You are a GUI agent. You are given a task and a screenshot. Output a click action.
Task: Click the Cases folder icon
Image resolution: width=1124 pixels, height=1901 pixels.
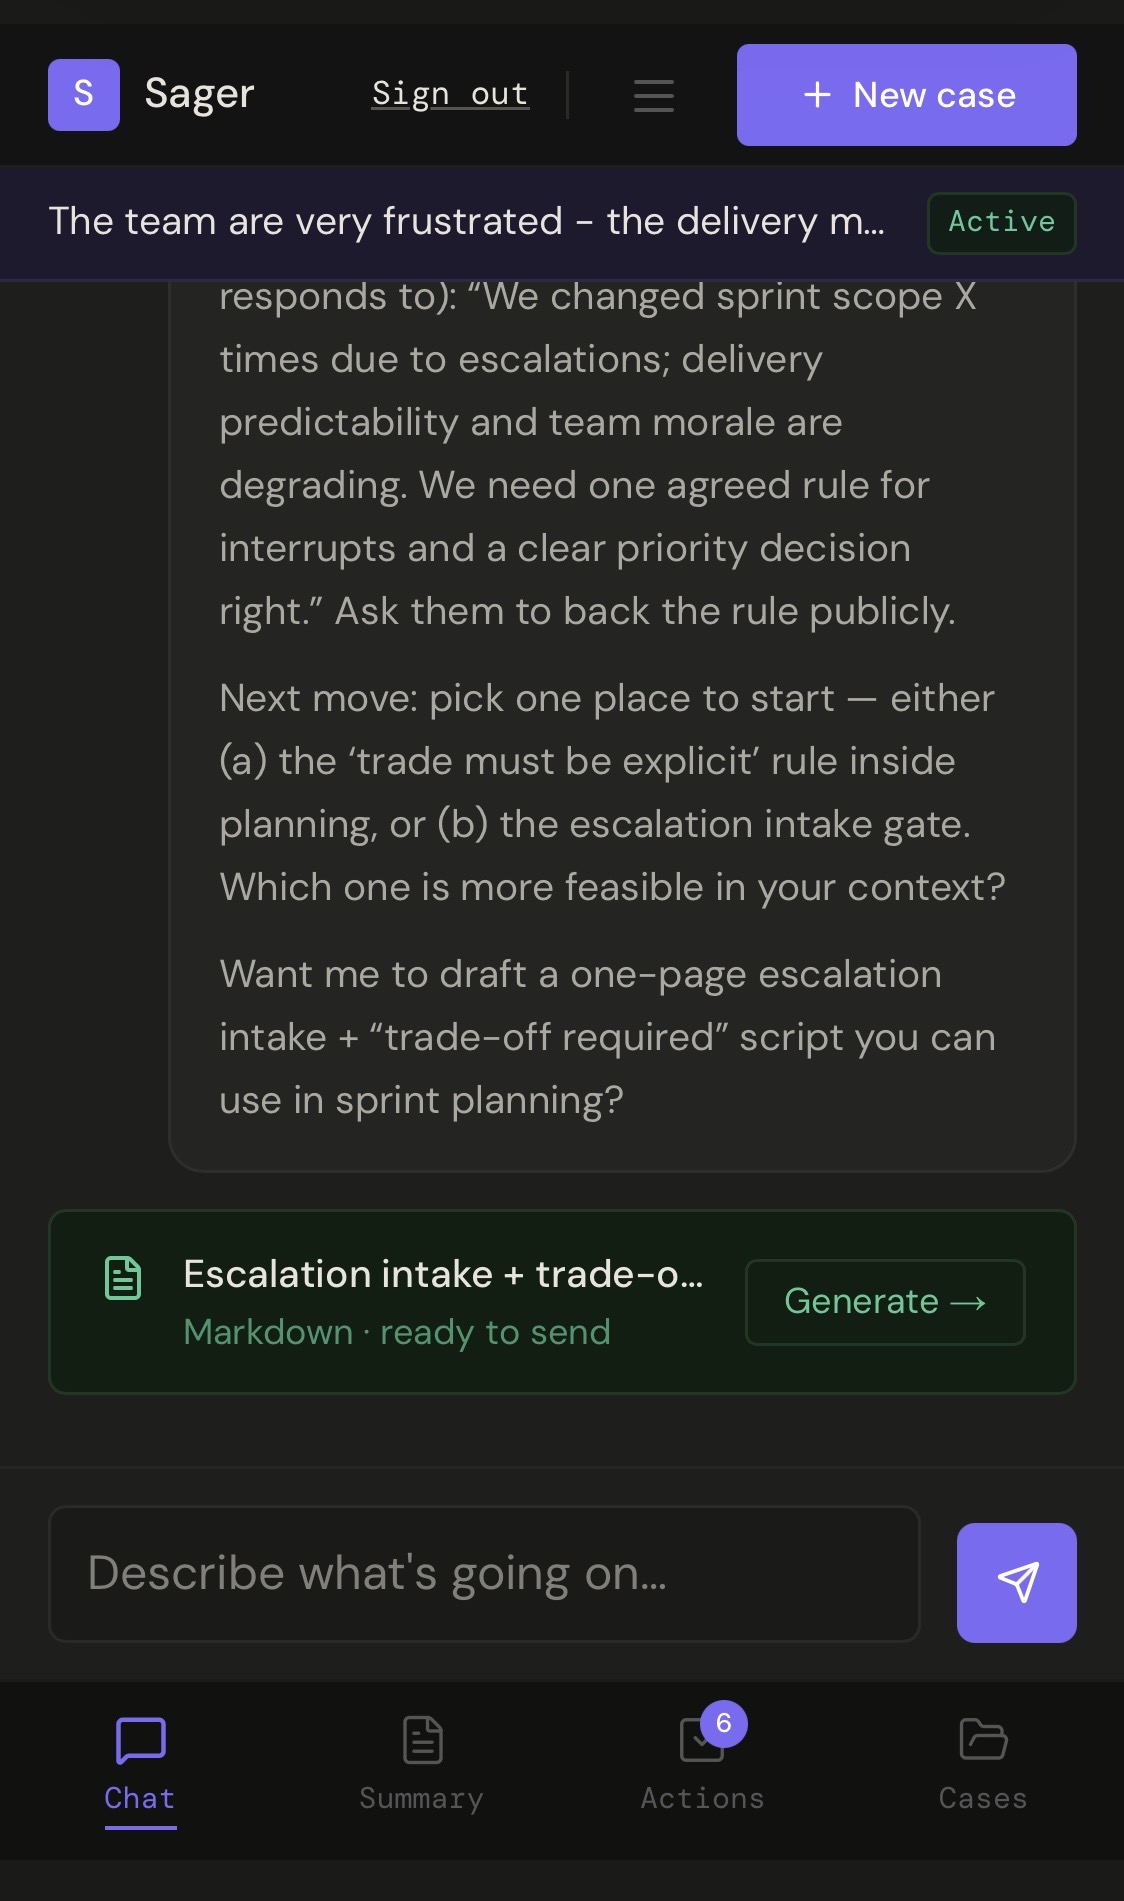pyautogui.click(x=983, y=1739)
